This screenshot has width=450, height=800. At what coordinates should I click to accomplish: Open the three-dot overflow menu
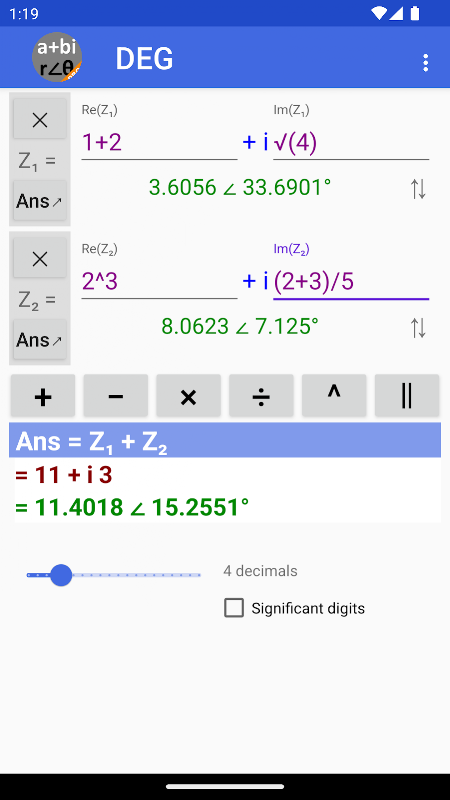(x=425, y=62)
